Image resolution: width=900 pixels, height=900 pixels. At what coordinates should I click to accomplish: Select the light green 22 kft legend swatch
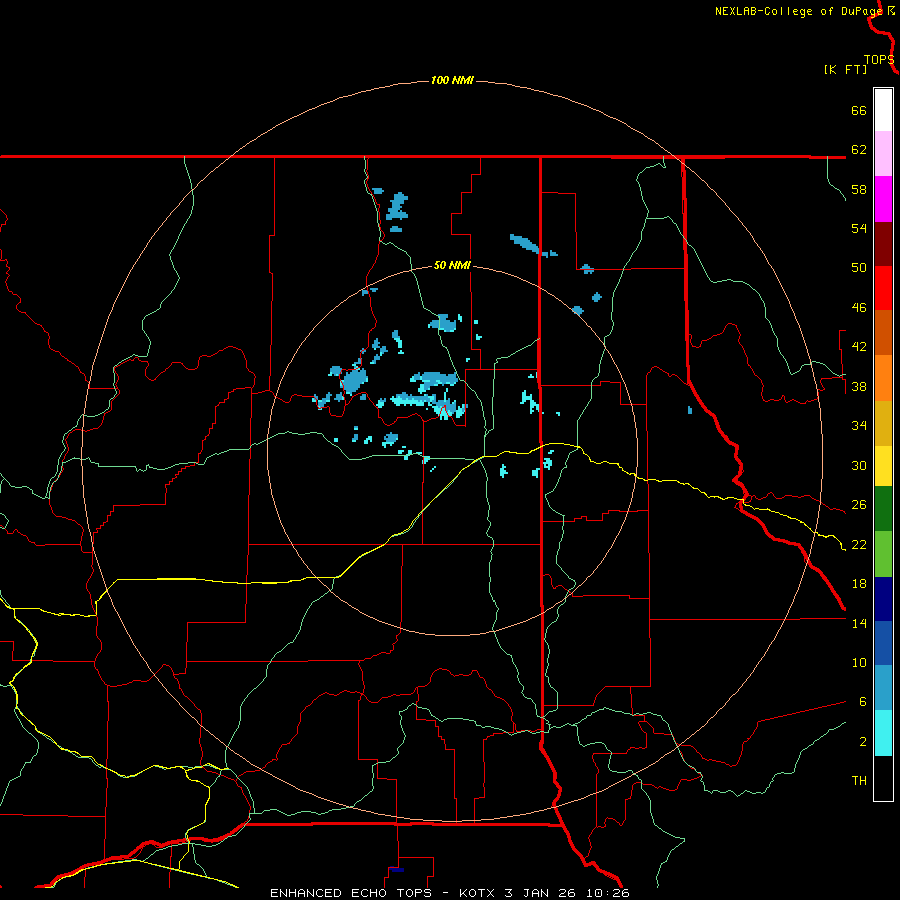(x=883, y=554)
